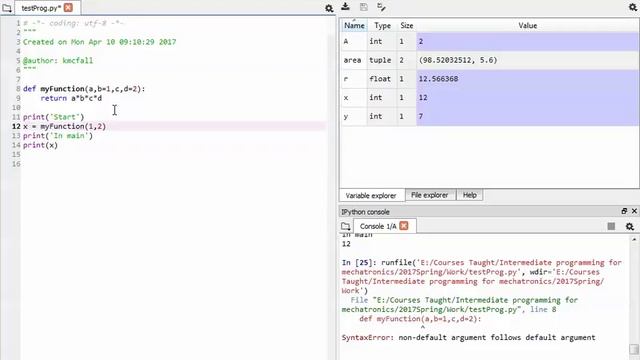Close the Console 1/A tab
The width and height of the screenshot is (640, 360).
click(404, 226)
